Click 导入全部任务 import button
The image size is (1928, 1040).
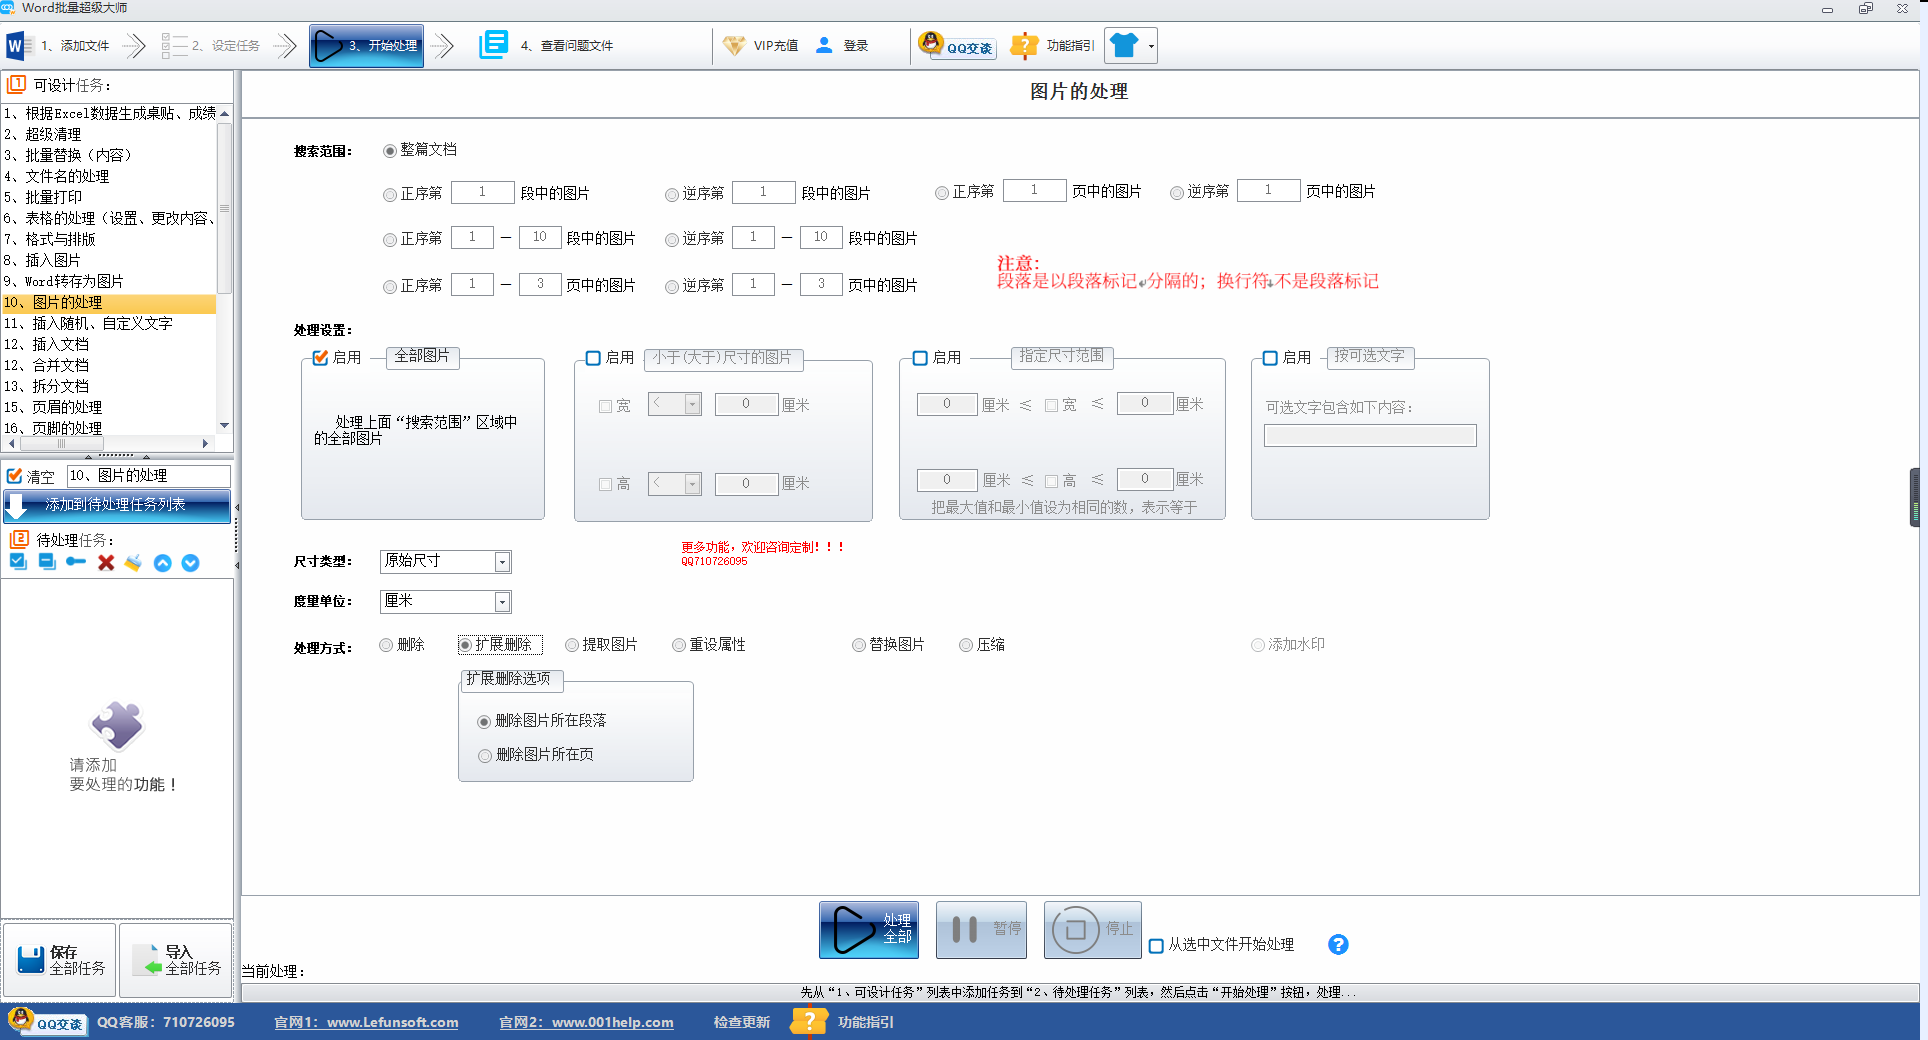(176, 960)
